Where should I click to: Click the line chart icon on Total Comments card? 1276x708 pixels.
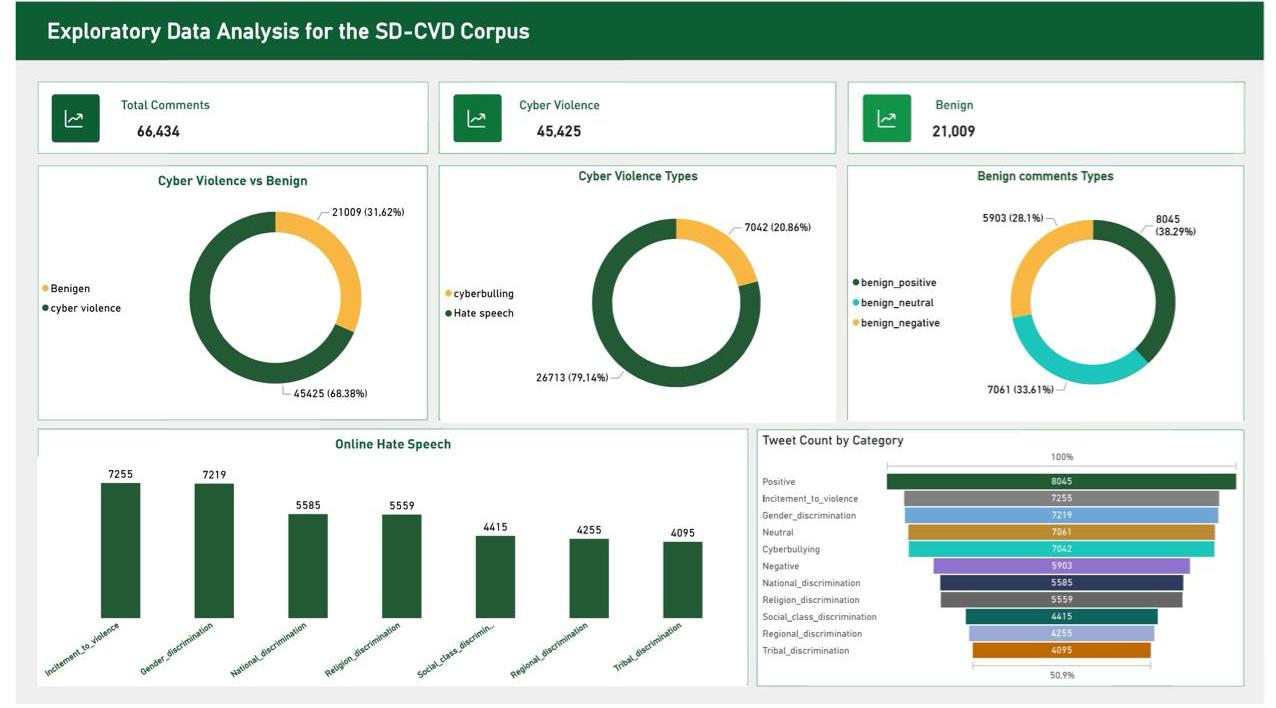click(75, 116)
